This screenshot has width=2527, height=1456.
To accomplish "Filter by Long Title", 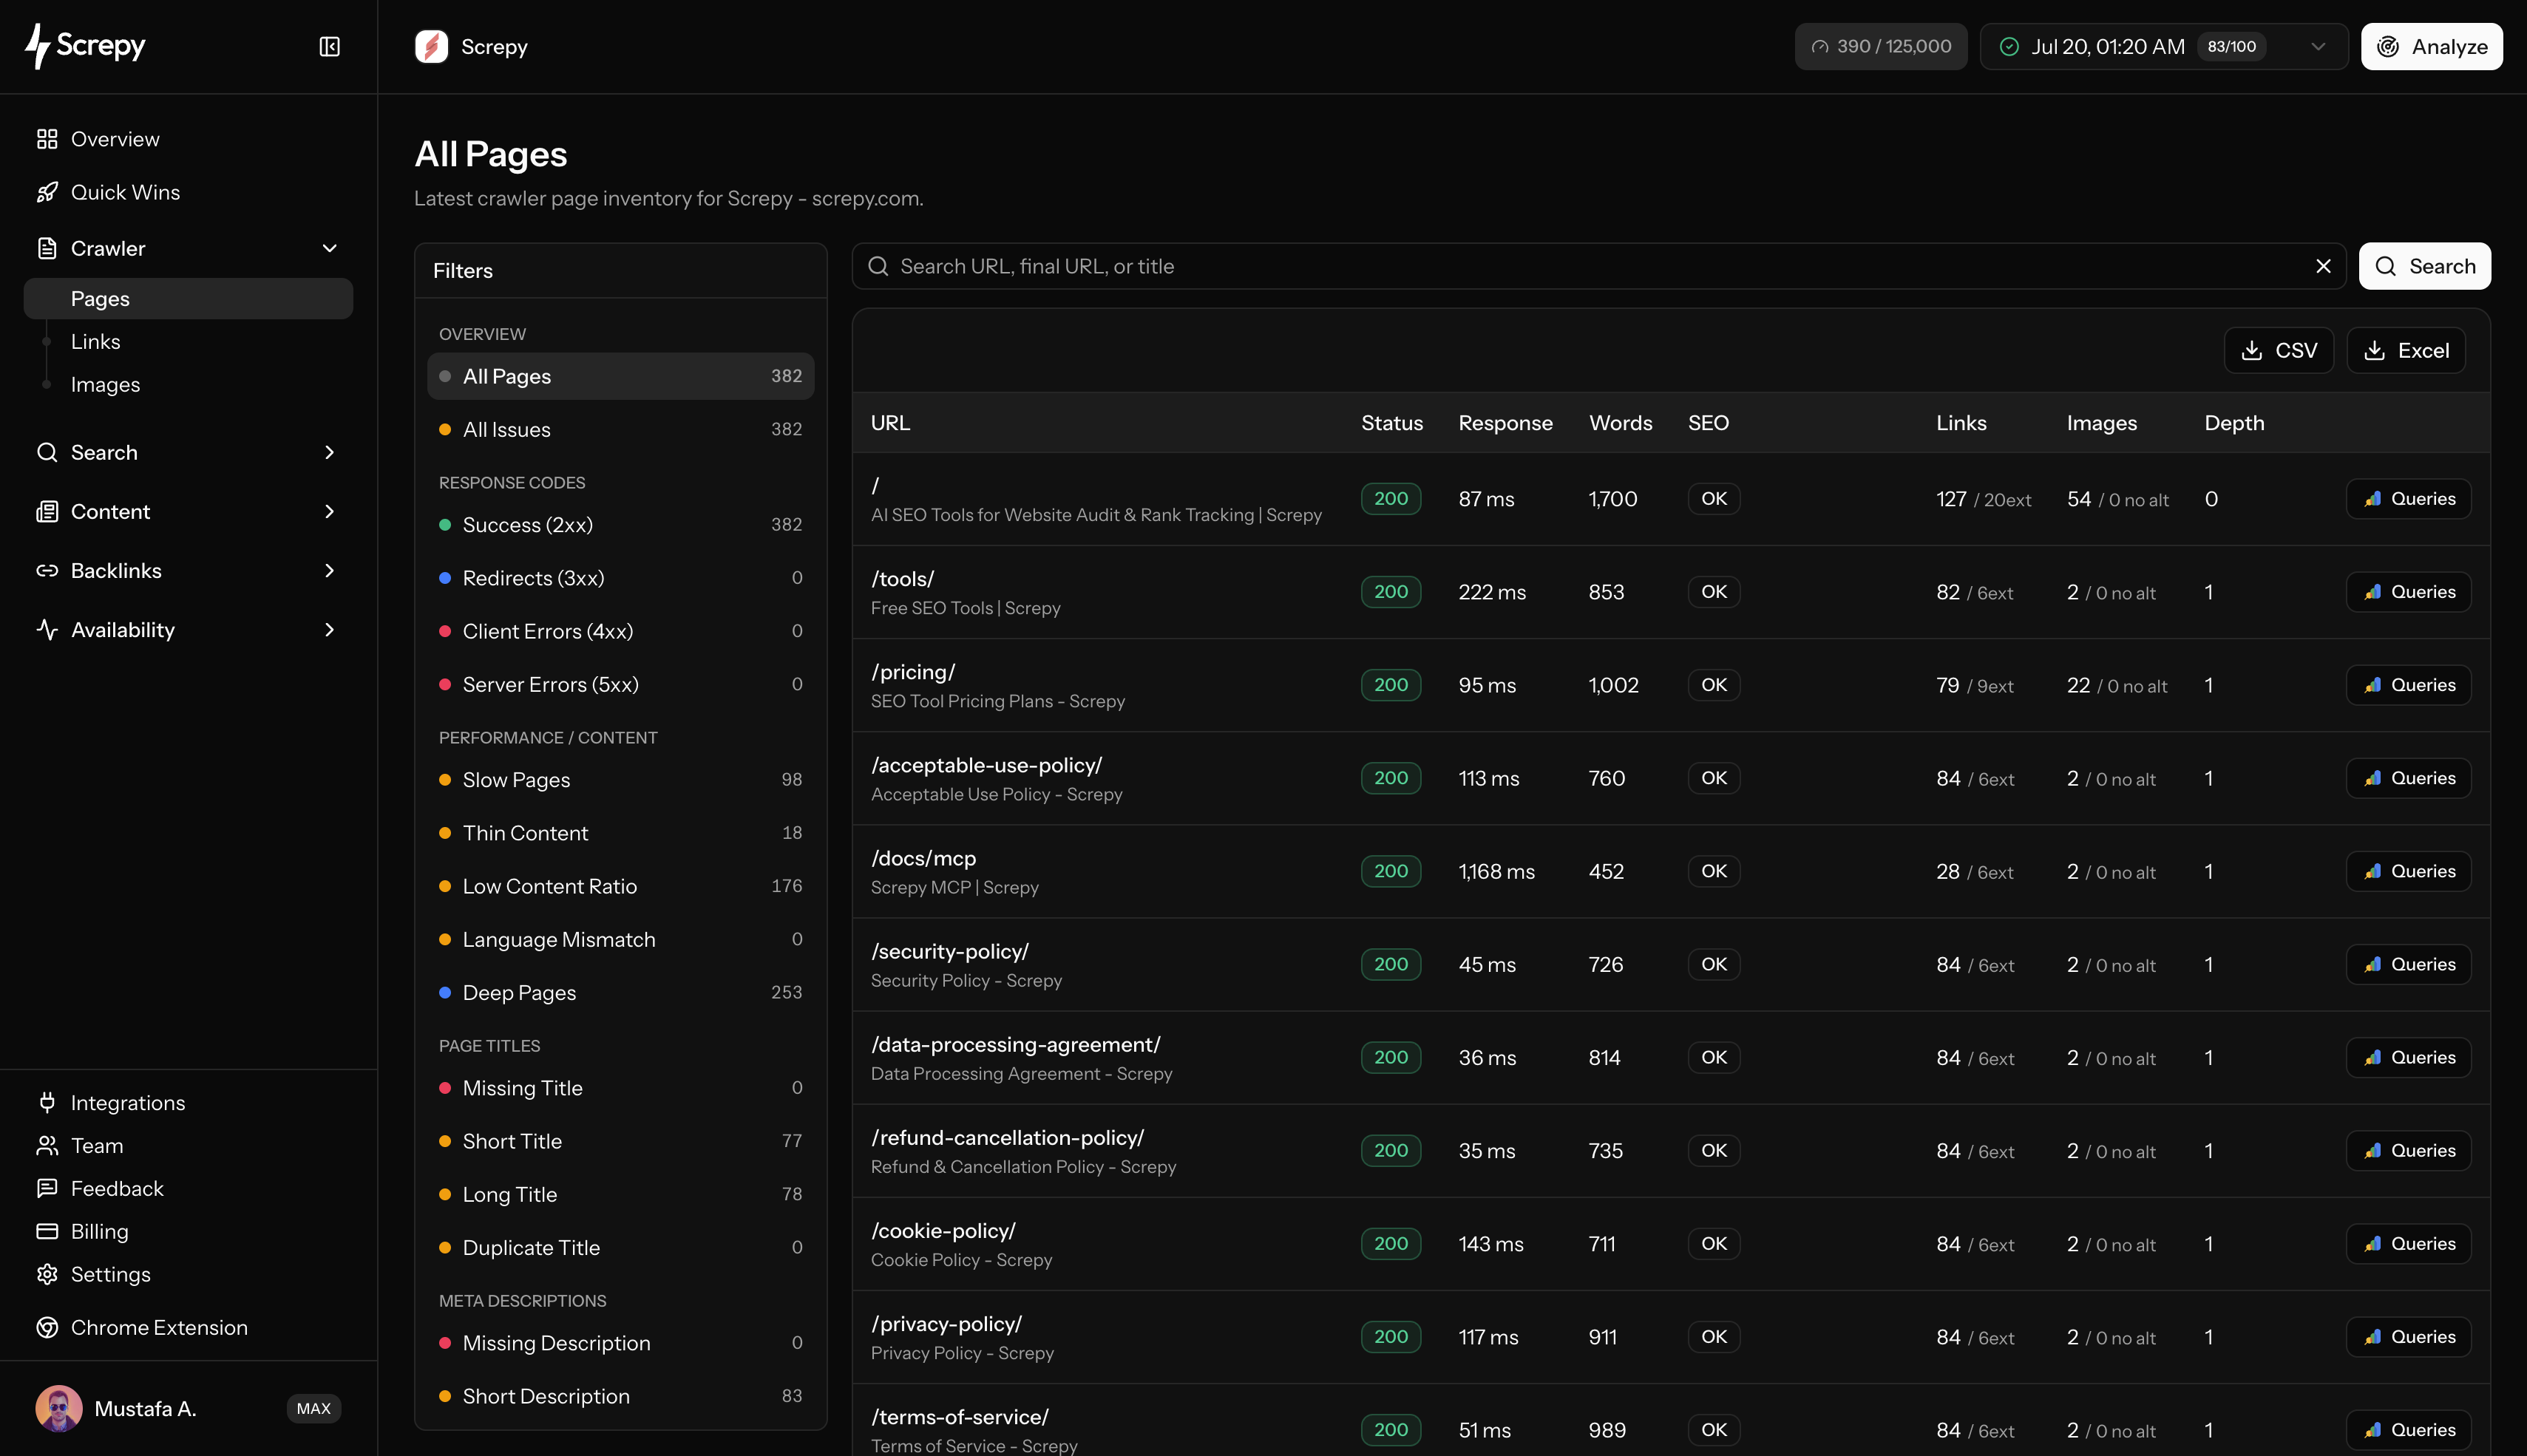I will point(620,1194).
